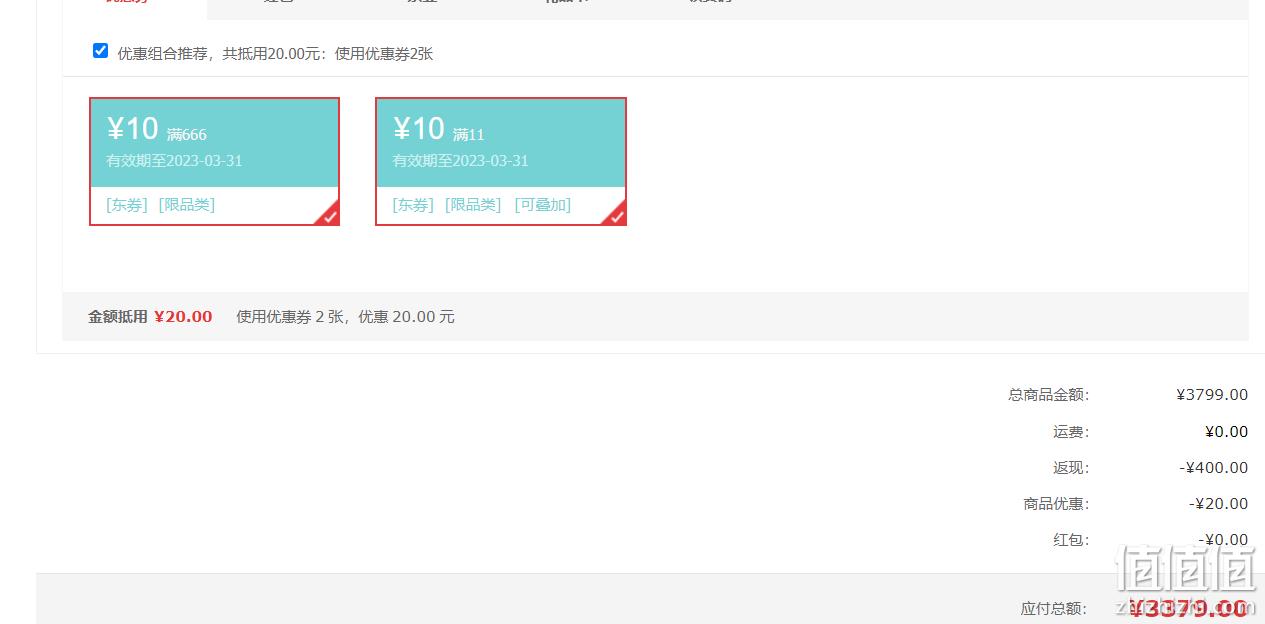Click [东券] tag on the 满666 coupon
This screenshot has width=1265, height=624.
127,205
